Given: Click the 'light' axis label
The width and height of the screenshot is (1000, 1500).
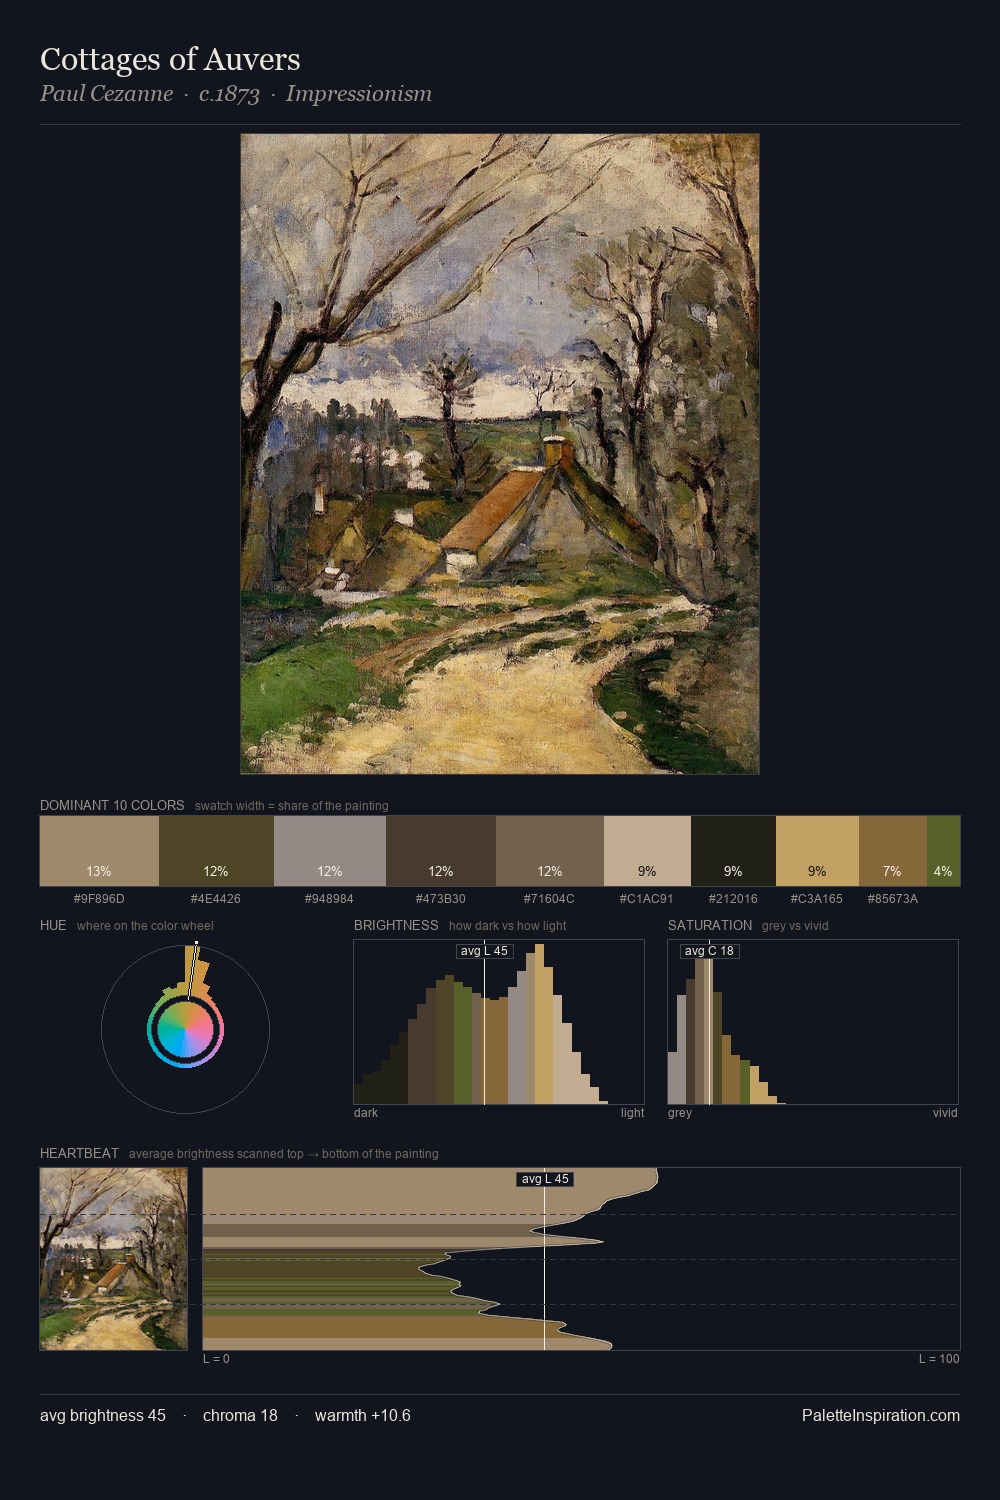Looking at the screenshot, I should pyautogui.click(x=632, y=1113).
